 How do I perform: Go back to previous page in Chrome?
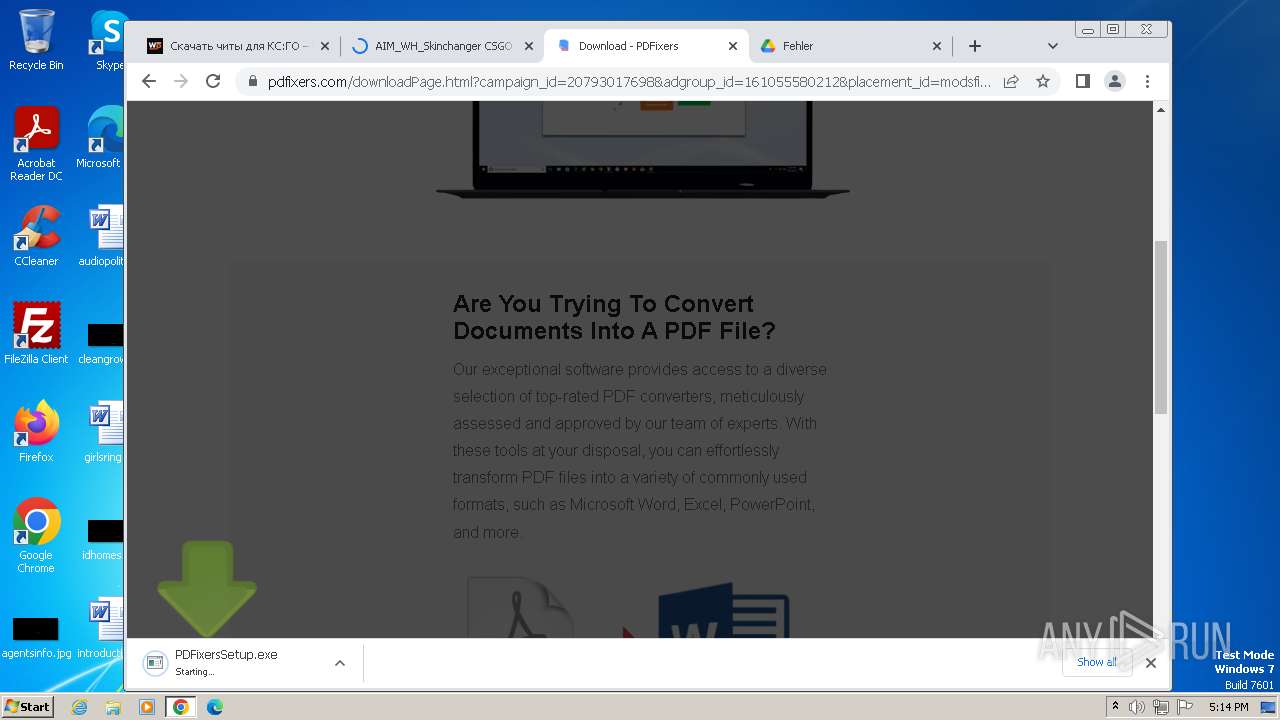(149, 81)
